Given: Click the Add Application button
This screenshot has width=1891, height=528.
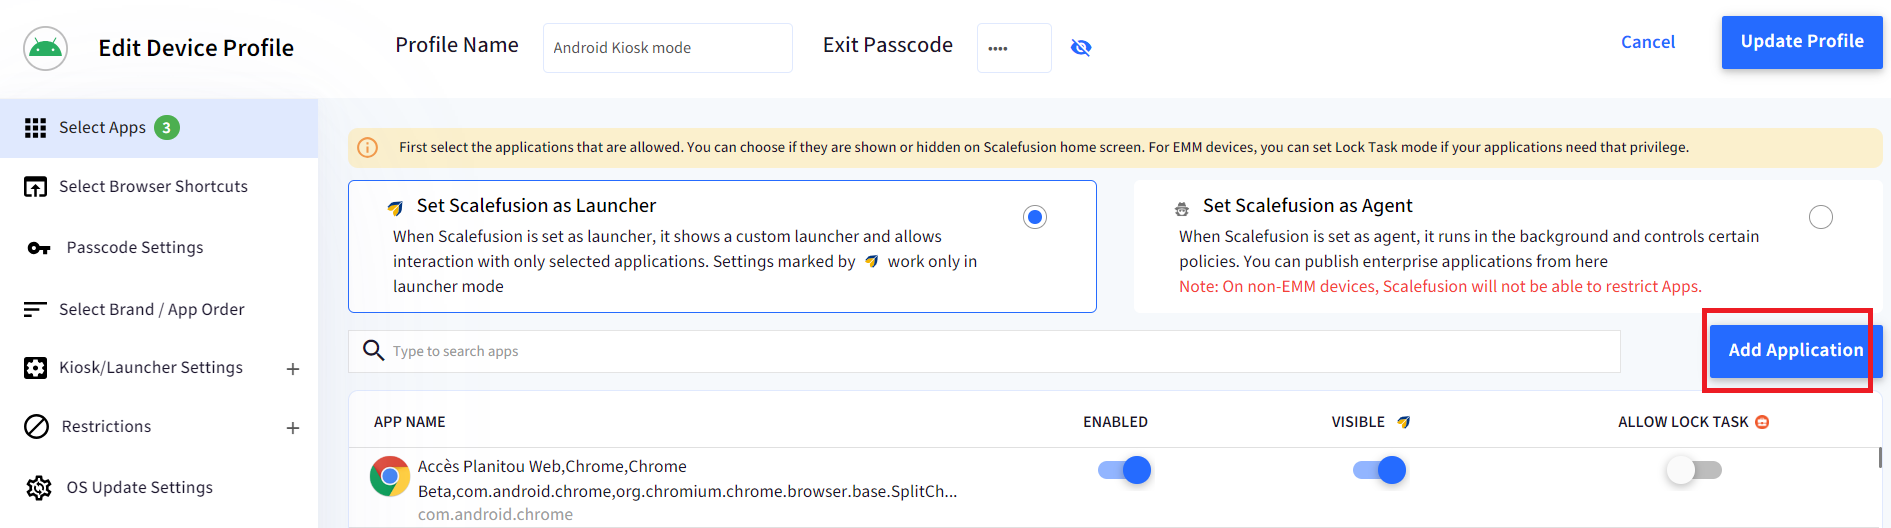Looking at the screenshot, I should tap(1796, 351).
